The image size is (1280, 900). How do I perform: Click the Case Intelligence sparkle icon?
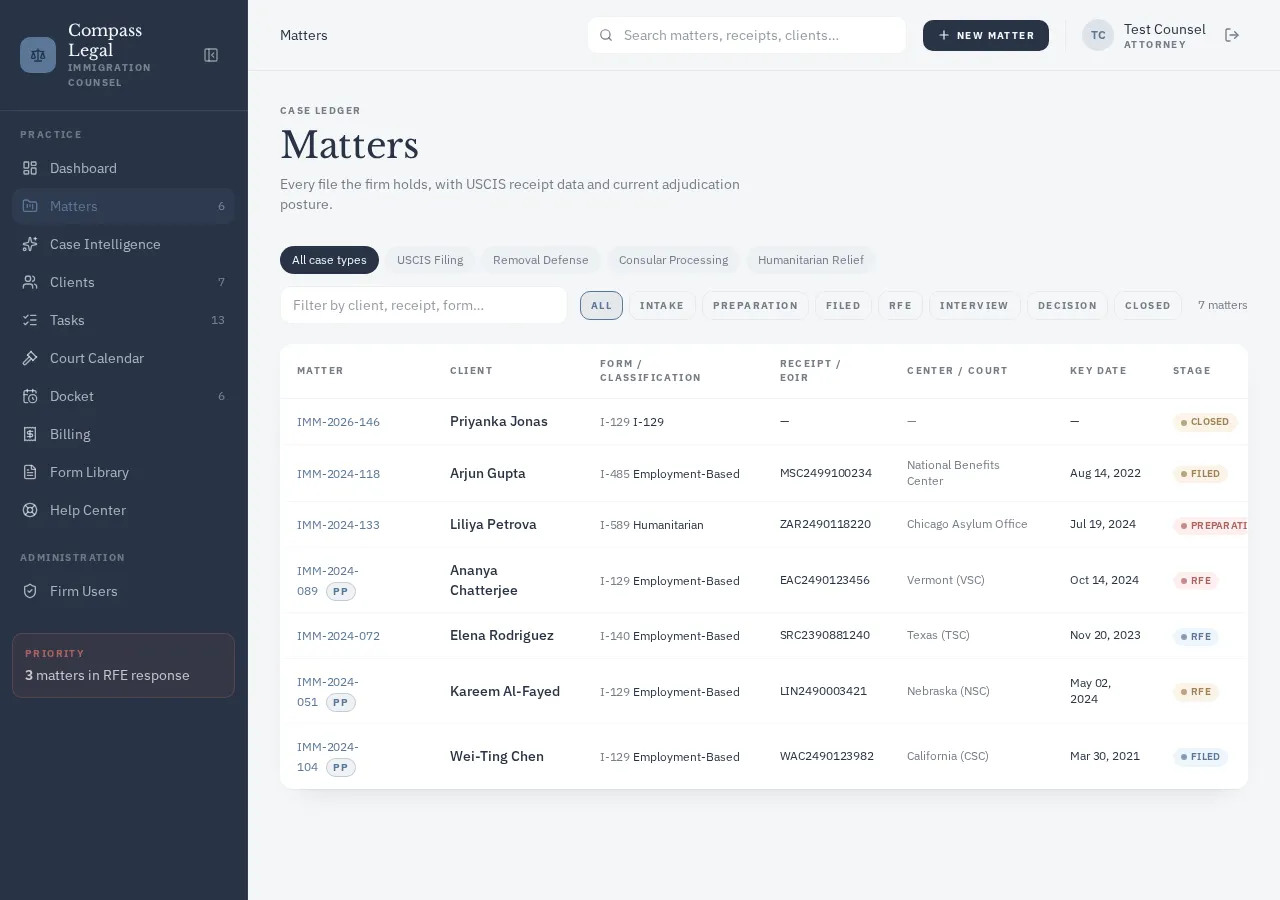[30, 244]
